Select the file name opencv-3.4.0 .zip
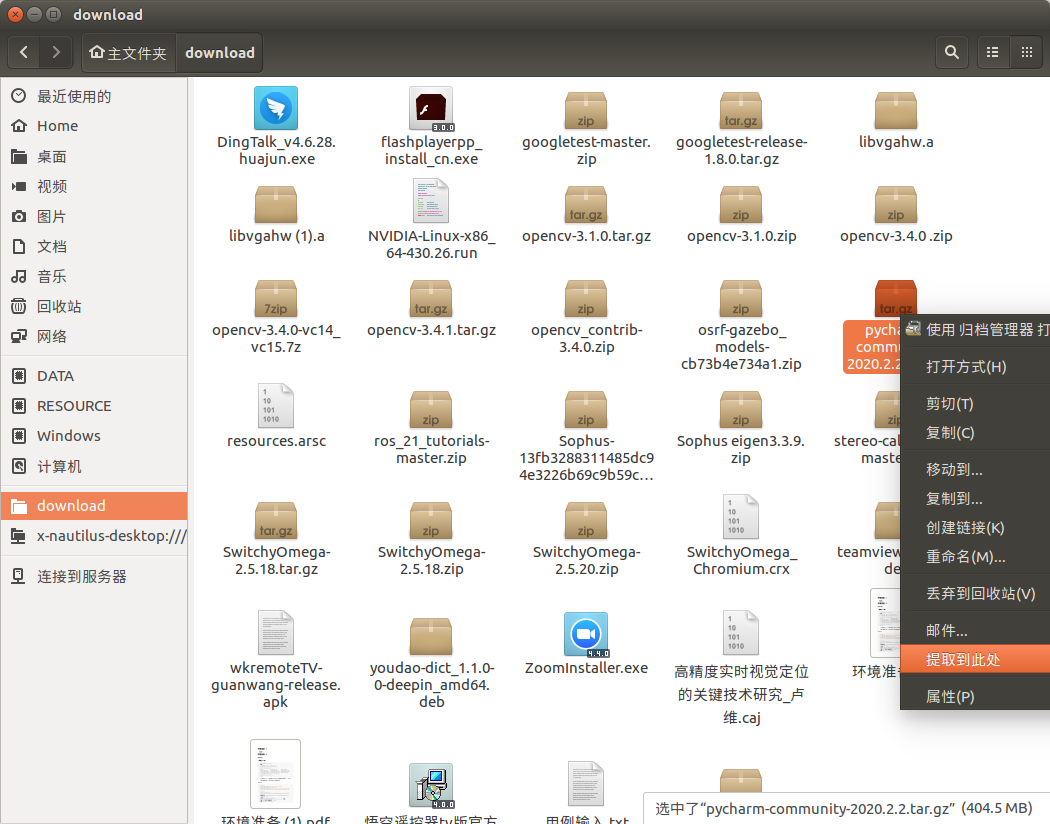This screenshot has width=1050, height=824. 896,236
